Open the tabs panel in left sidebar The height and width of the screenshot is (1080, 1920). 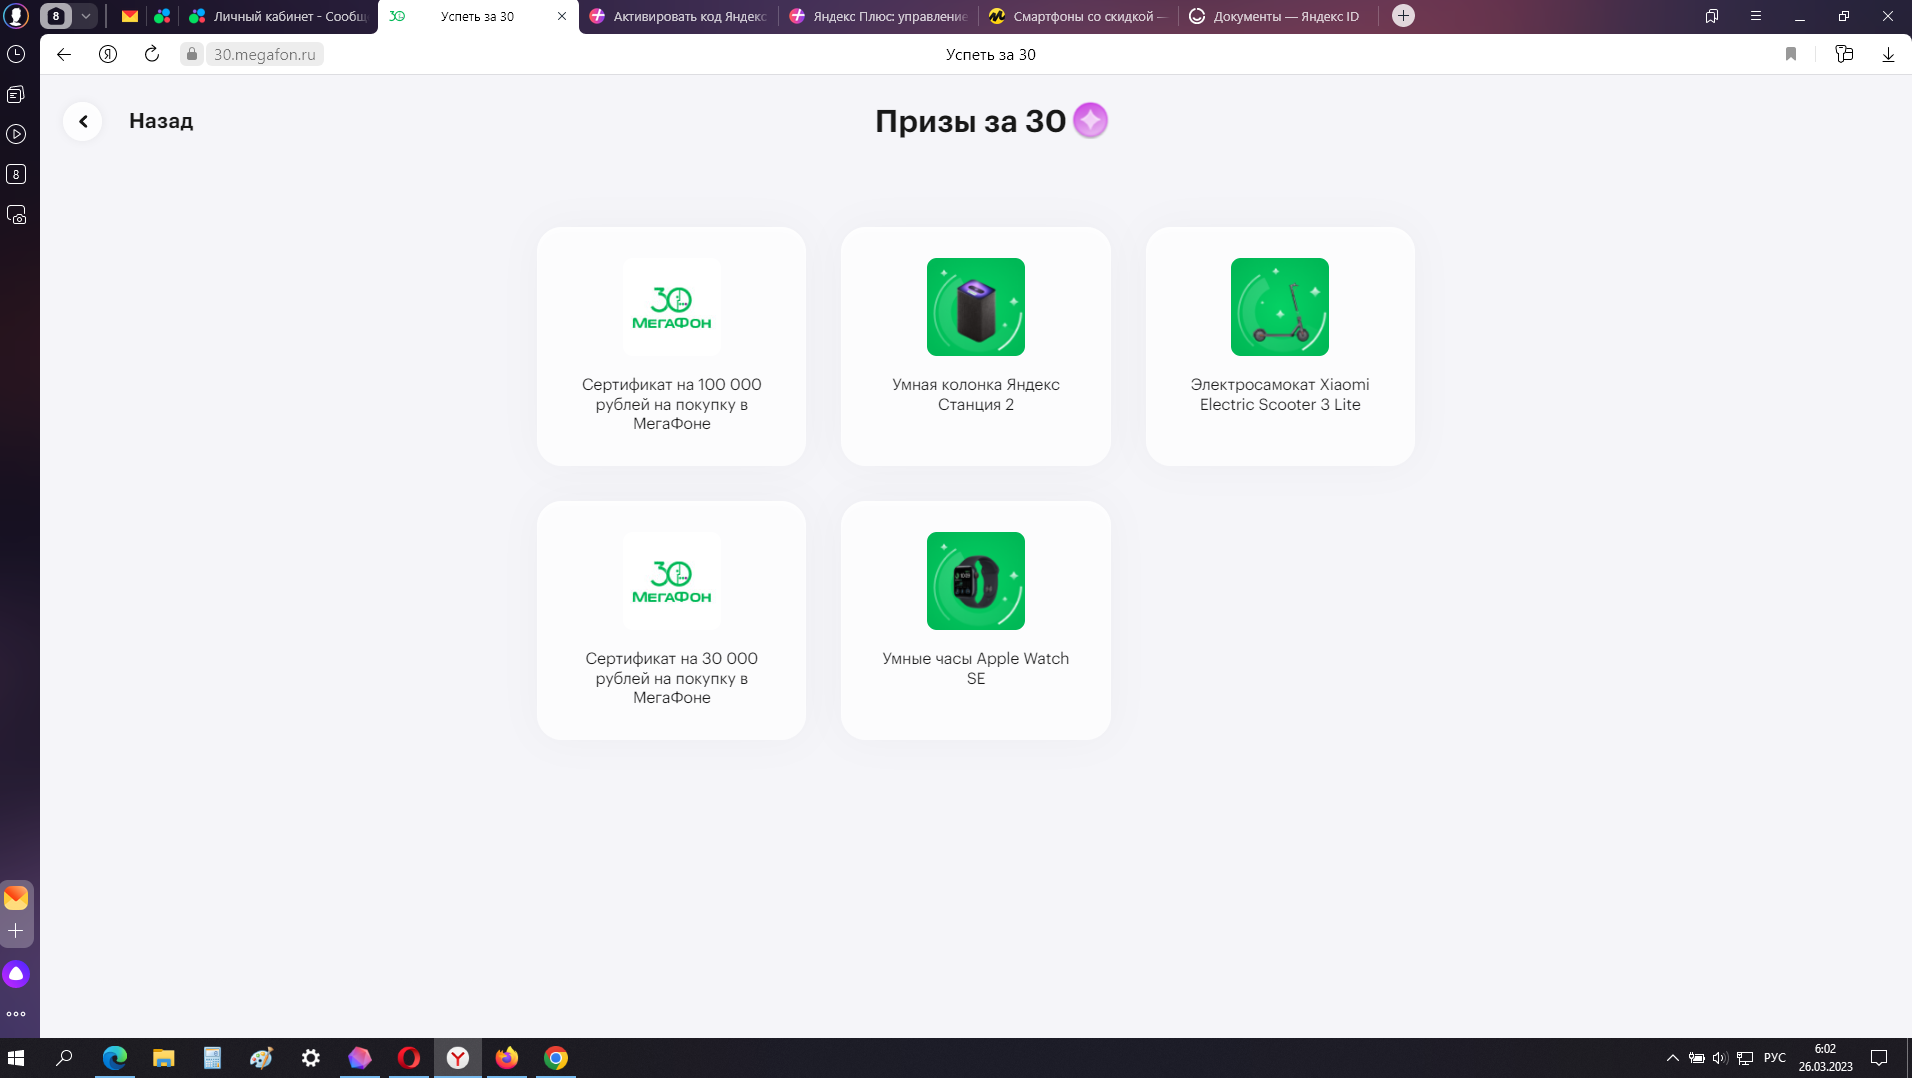[x=16, y=94]
